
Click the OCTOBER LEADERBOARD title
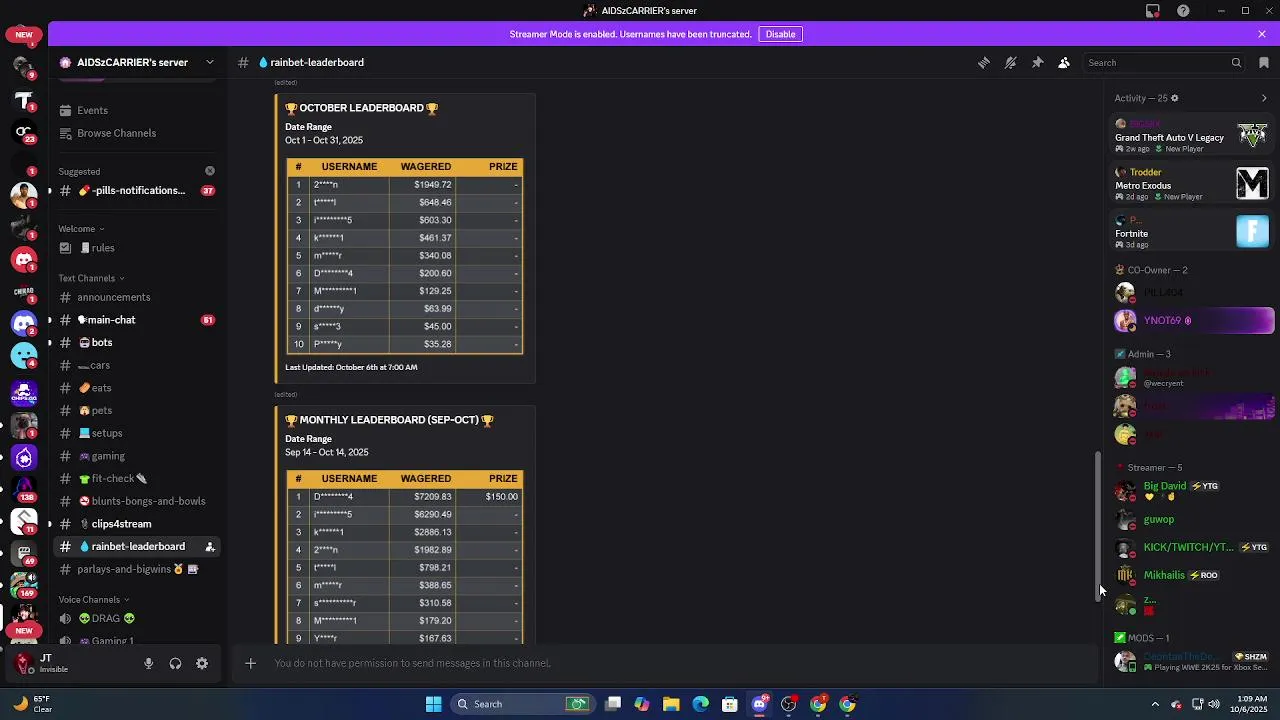[362, 108]
